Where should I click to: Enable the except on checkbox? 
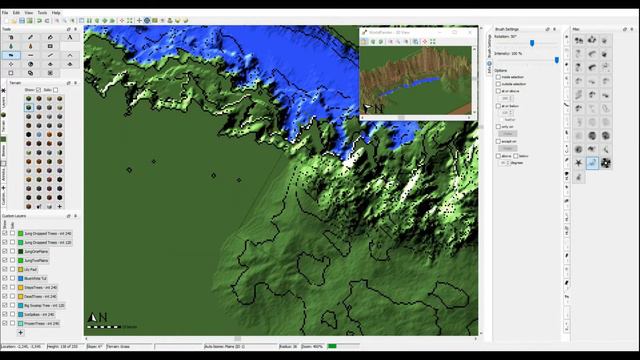click(x=498, y=141)
